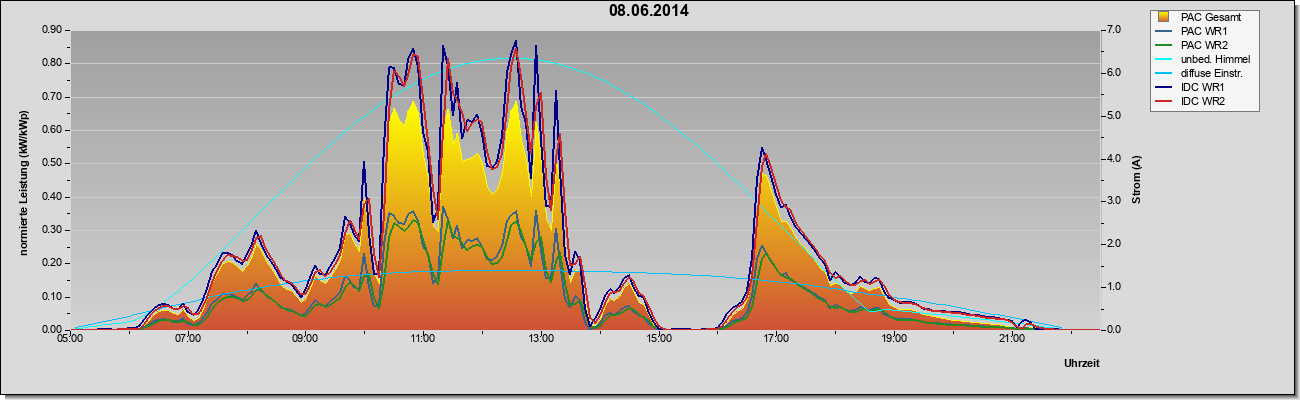Click the 17:00 time axis label
Image resolution: width=1300 pixels, height=400 pixels.
click(776, 339)
